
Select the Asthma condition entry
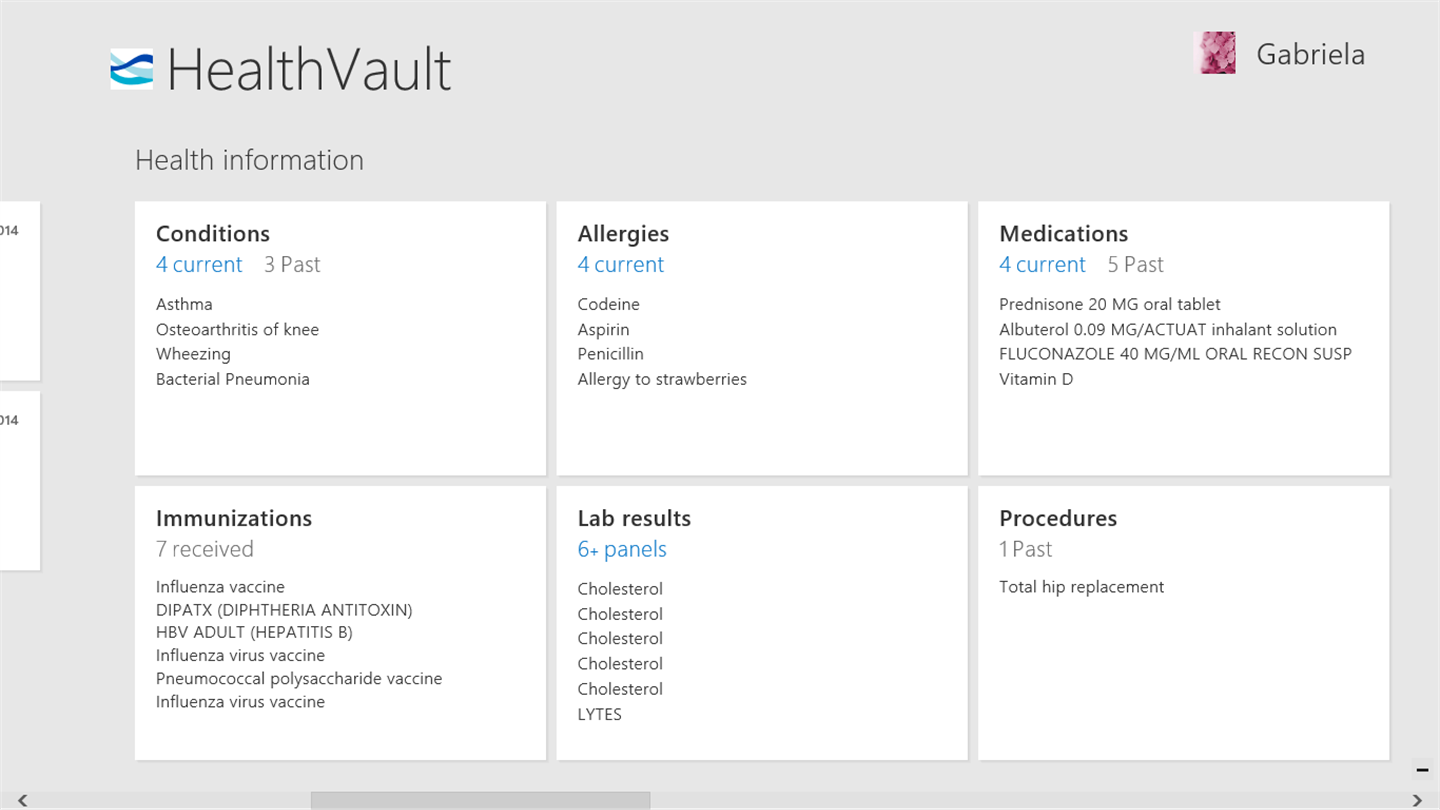click(184, 304)
